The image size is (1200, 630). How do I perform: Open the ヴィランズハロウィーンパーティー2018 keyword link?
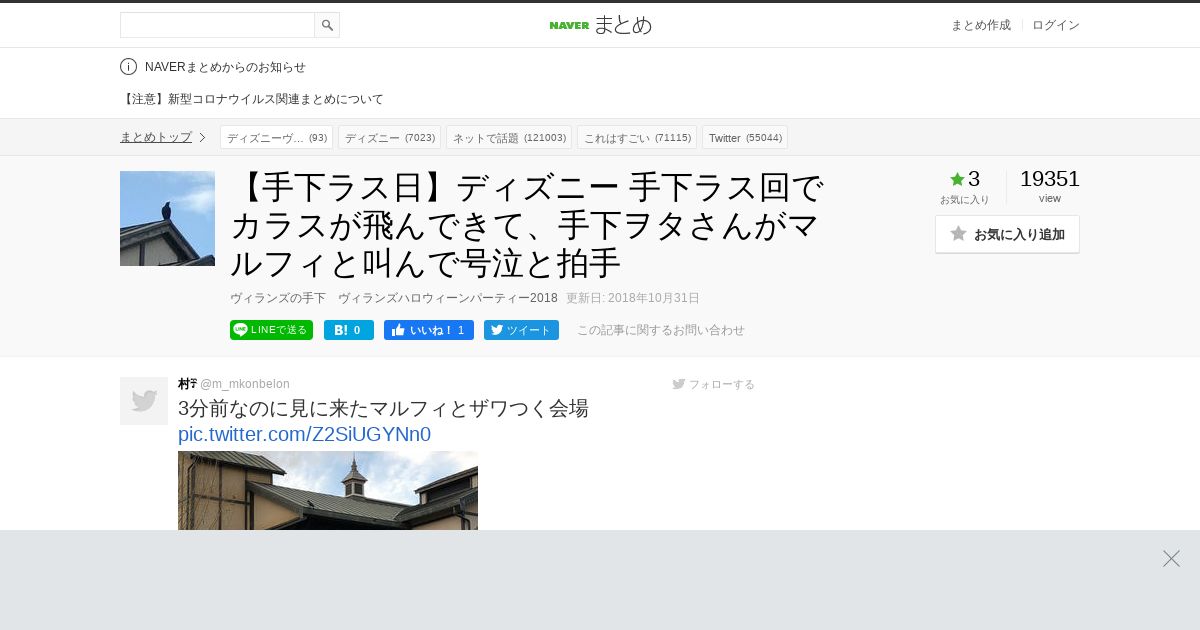click(448, 298)
